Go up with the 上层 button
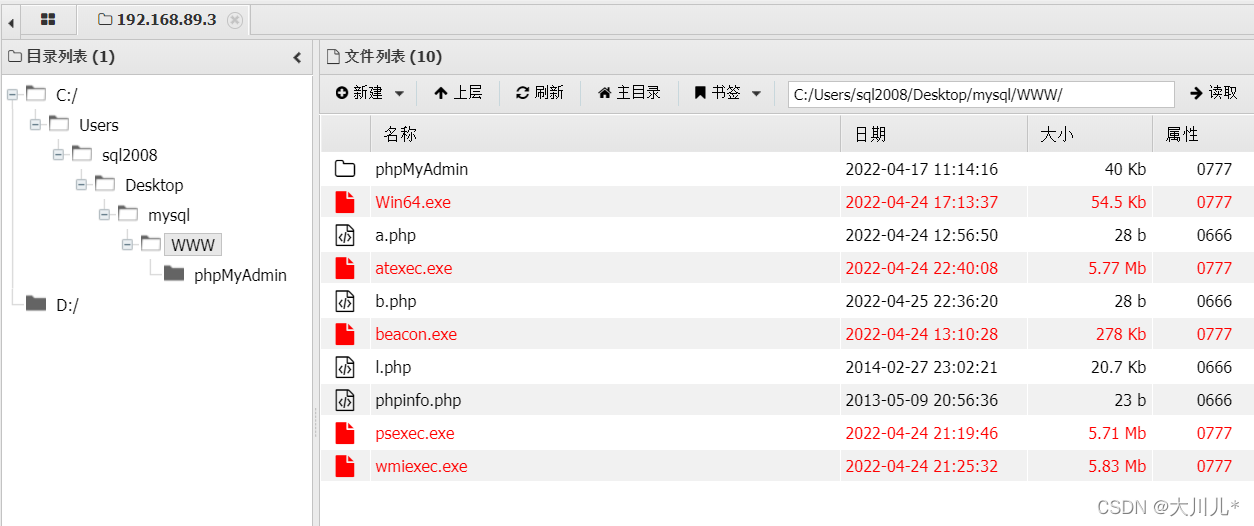Image resolution: width=1254 pixels, height=526 pixels. click(x=458, y=92)
